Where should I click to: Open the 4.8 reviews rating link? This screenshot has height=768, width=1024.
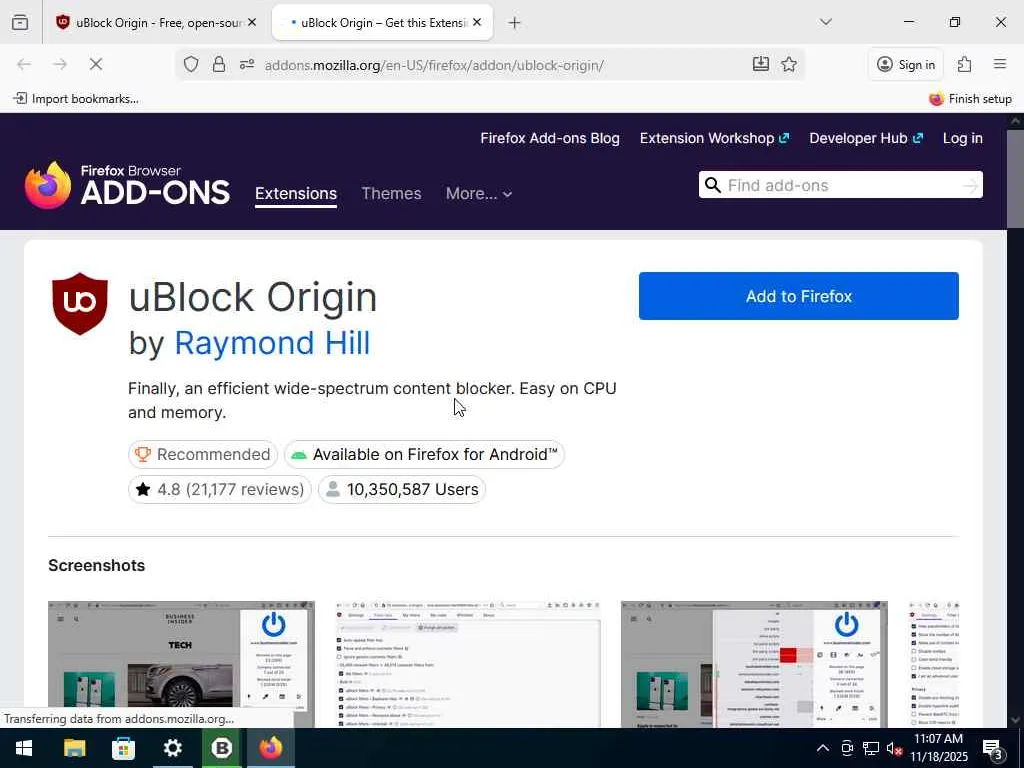tap(220, 489)
